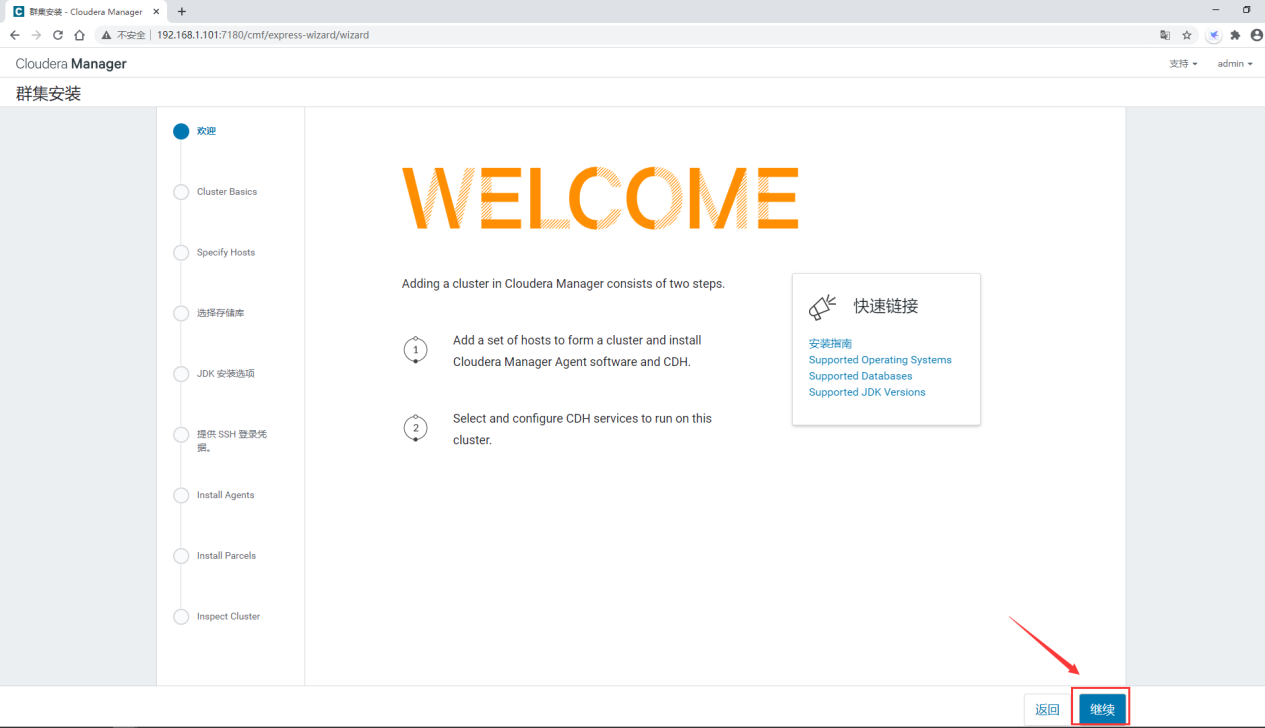
Task: Click the browser forward arrow
Action: tap(36, 35)
